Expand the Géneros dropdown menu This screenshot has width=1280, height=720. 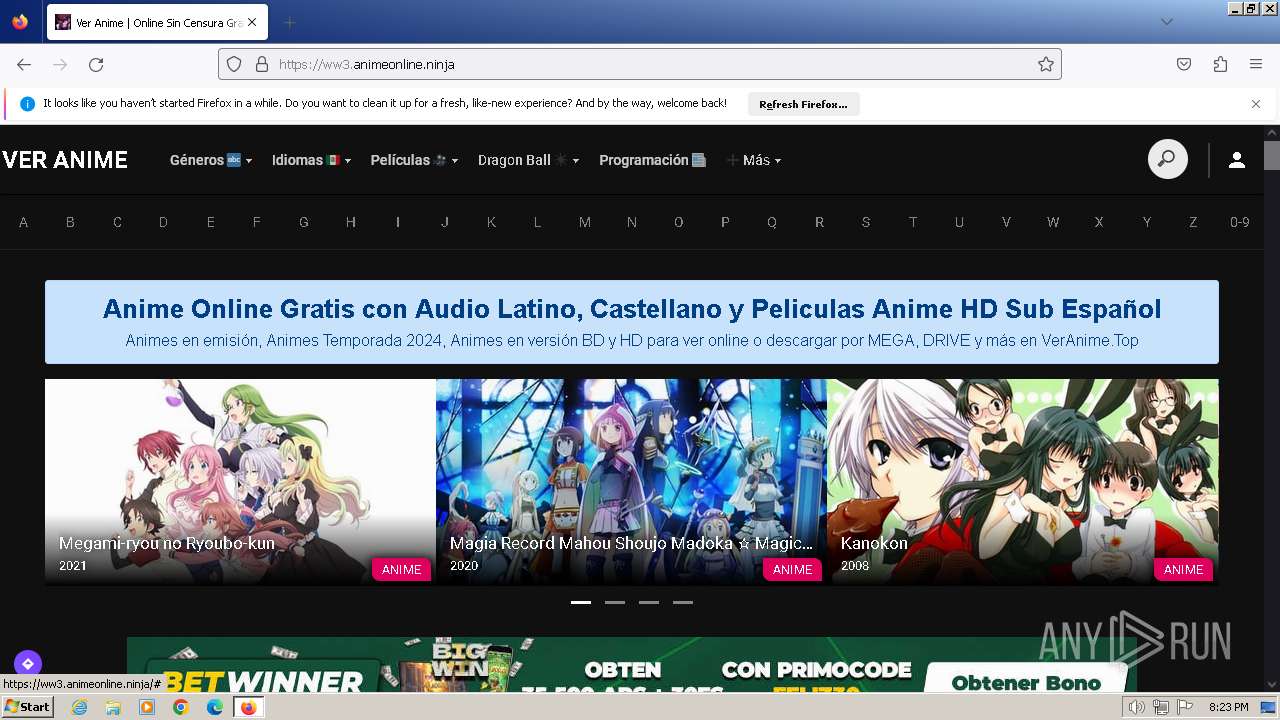click(211, 160)
